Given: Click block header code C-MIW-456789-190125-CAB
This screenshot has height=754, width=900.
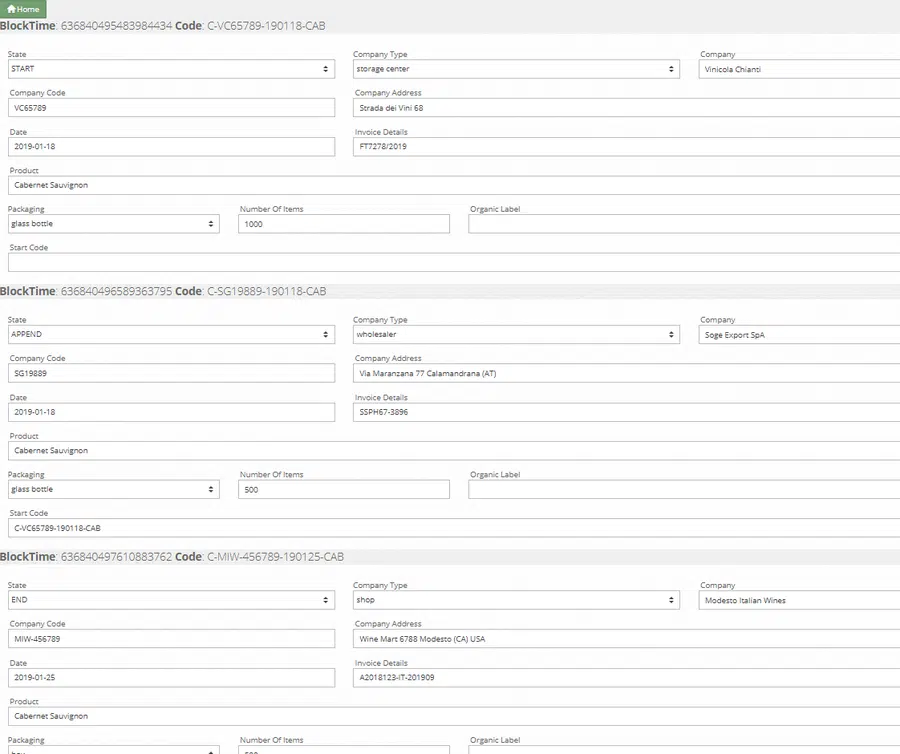Looking at the screenshot, I should (x=276, y=557).
